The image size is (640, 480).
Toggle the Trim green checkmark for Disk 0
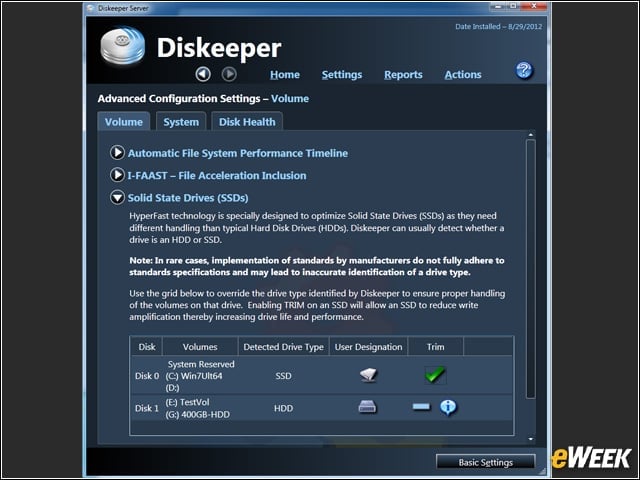(x=435, y=375)
